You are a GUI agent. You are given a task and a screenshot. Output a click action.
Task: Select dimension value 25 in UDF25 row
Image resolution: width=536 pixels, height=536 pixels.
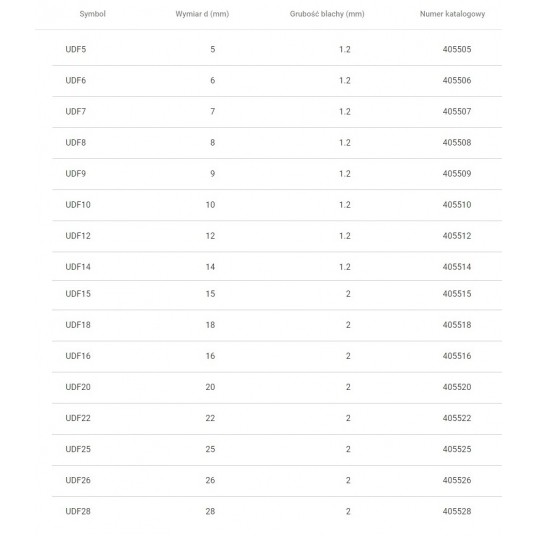[x=210, y=450]
